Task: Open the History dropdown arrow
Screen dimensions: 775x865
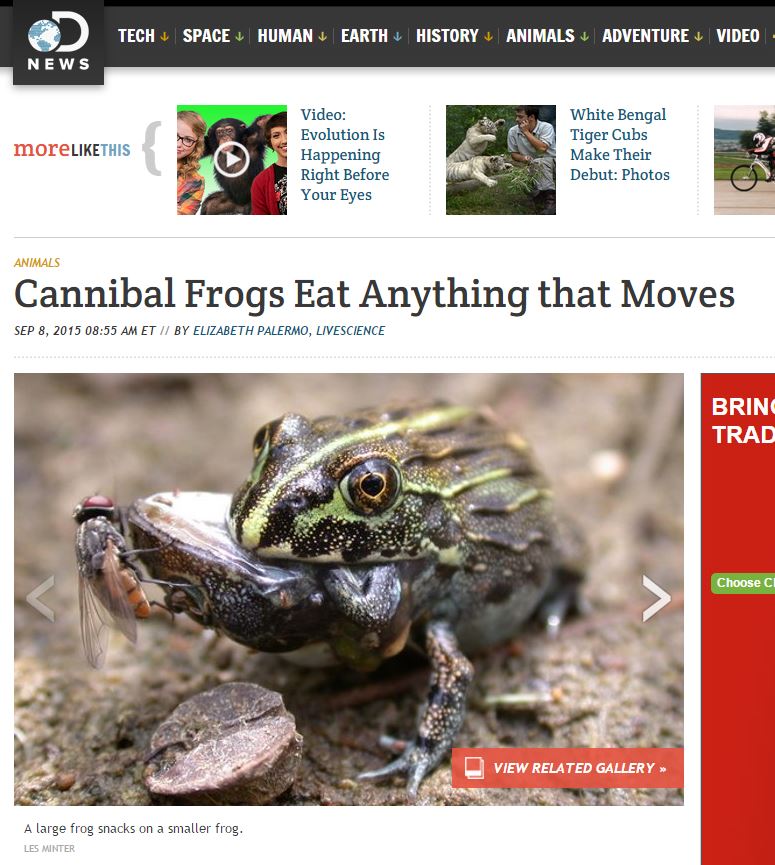Action: [488, 36]
